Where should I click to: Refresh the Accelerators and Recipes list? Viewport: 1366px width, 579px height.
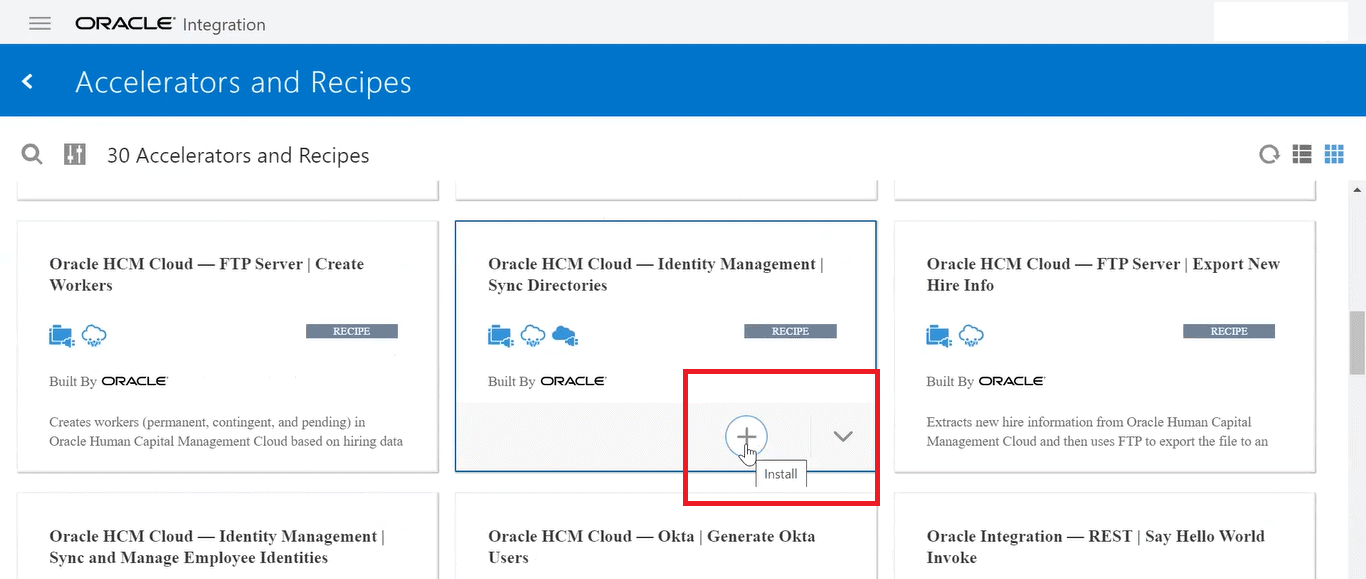tap(1268, 154)
